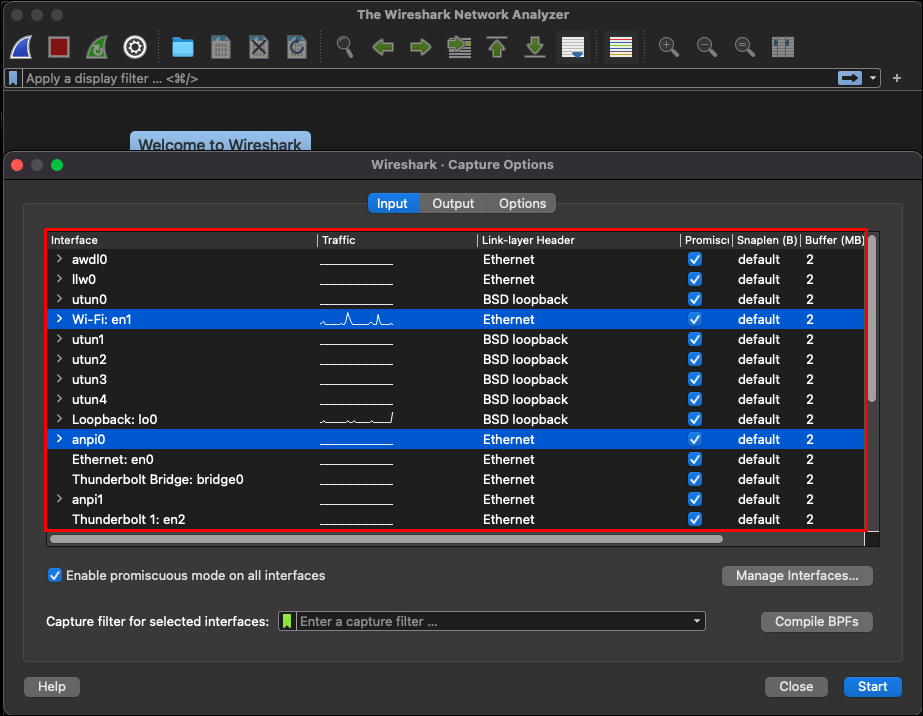The width and height of the screenshot is (923, 716).
Task: Switch to the Options tab
Action: pyautogui.click(x=520, y=203)
